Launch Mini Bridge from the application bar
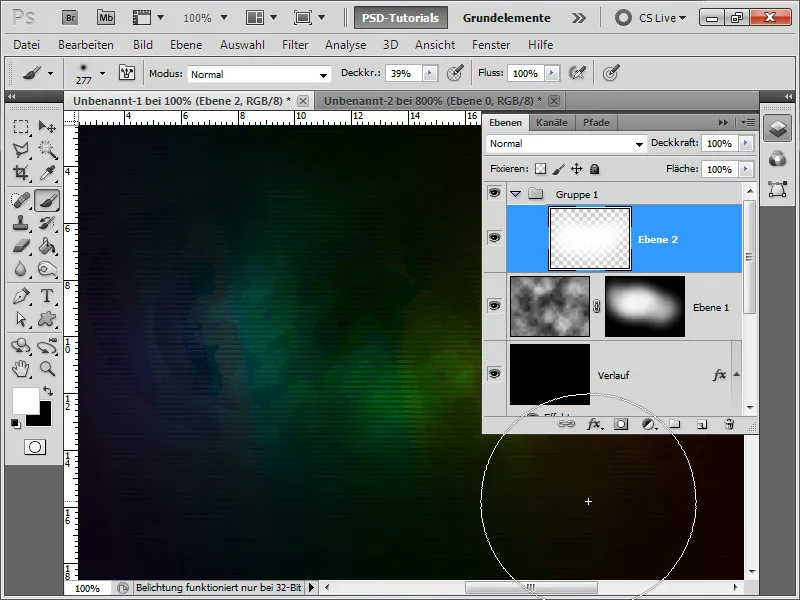Screen dimensions: 800x600 click(x=106, y=18)
